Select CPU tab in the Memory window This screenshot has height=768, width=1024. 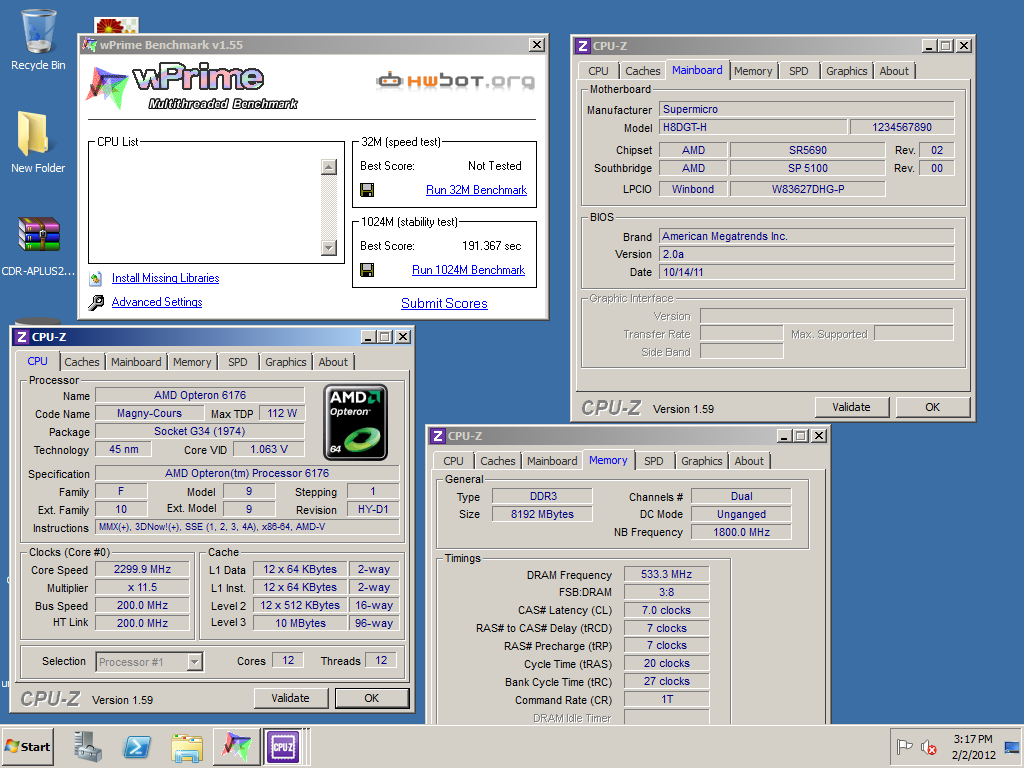pyautogui.click(x=453, y=461)
